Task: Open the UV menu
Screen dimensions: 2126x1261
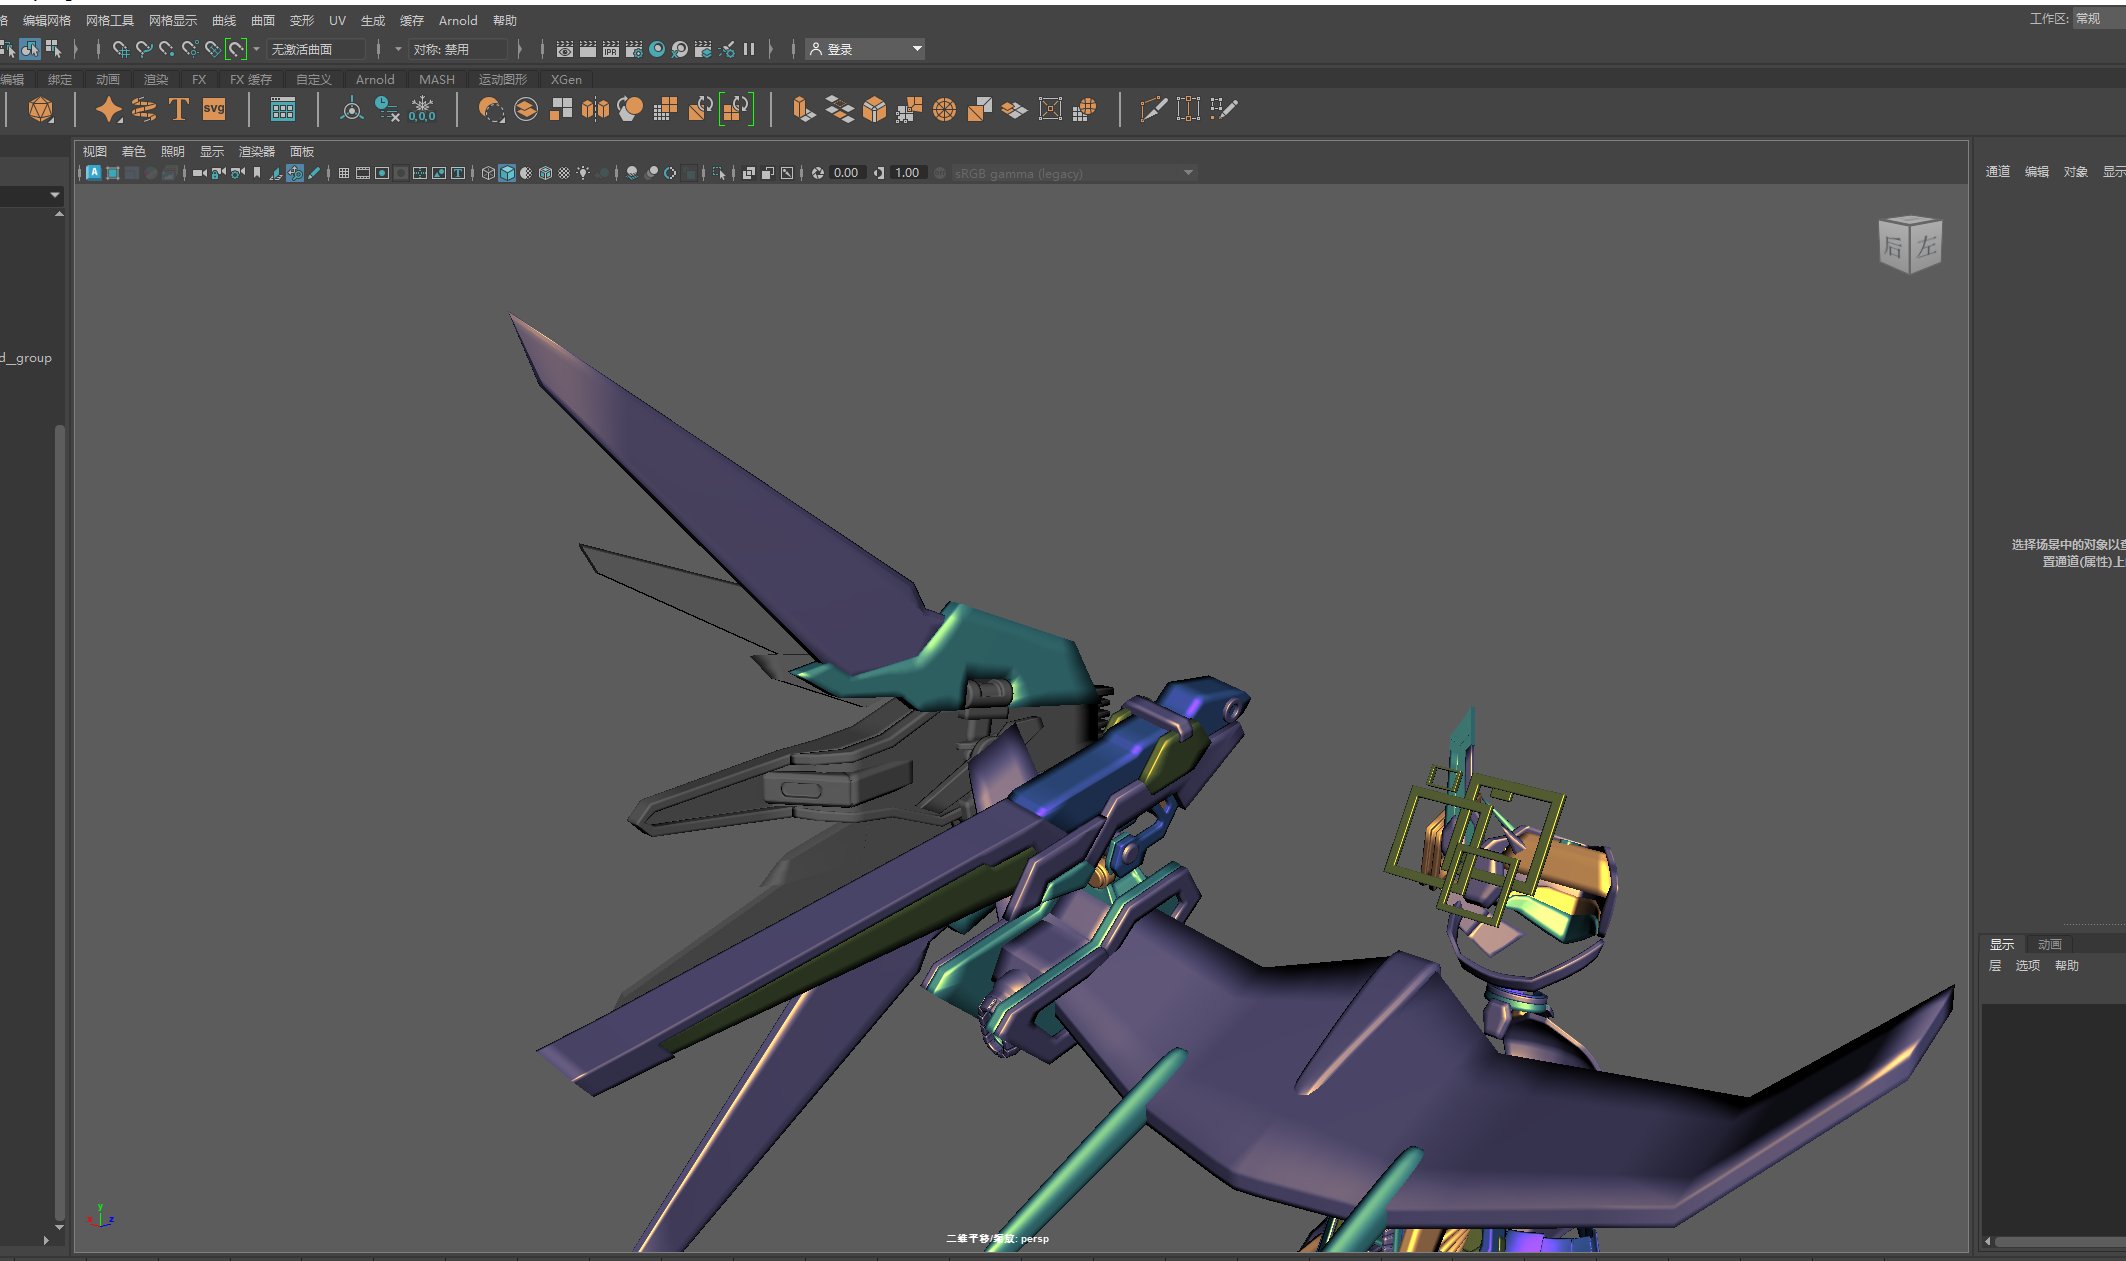Action: 338,20
